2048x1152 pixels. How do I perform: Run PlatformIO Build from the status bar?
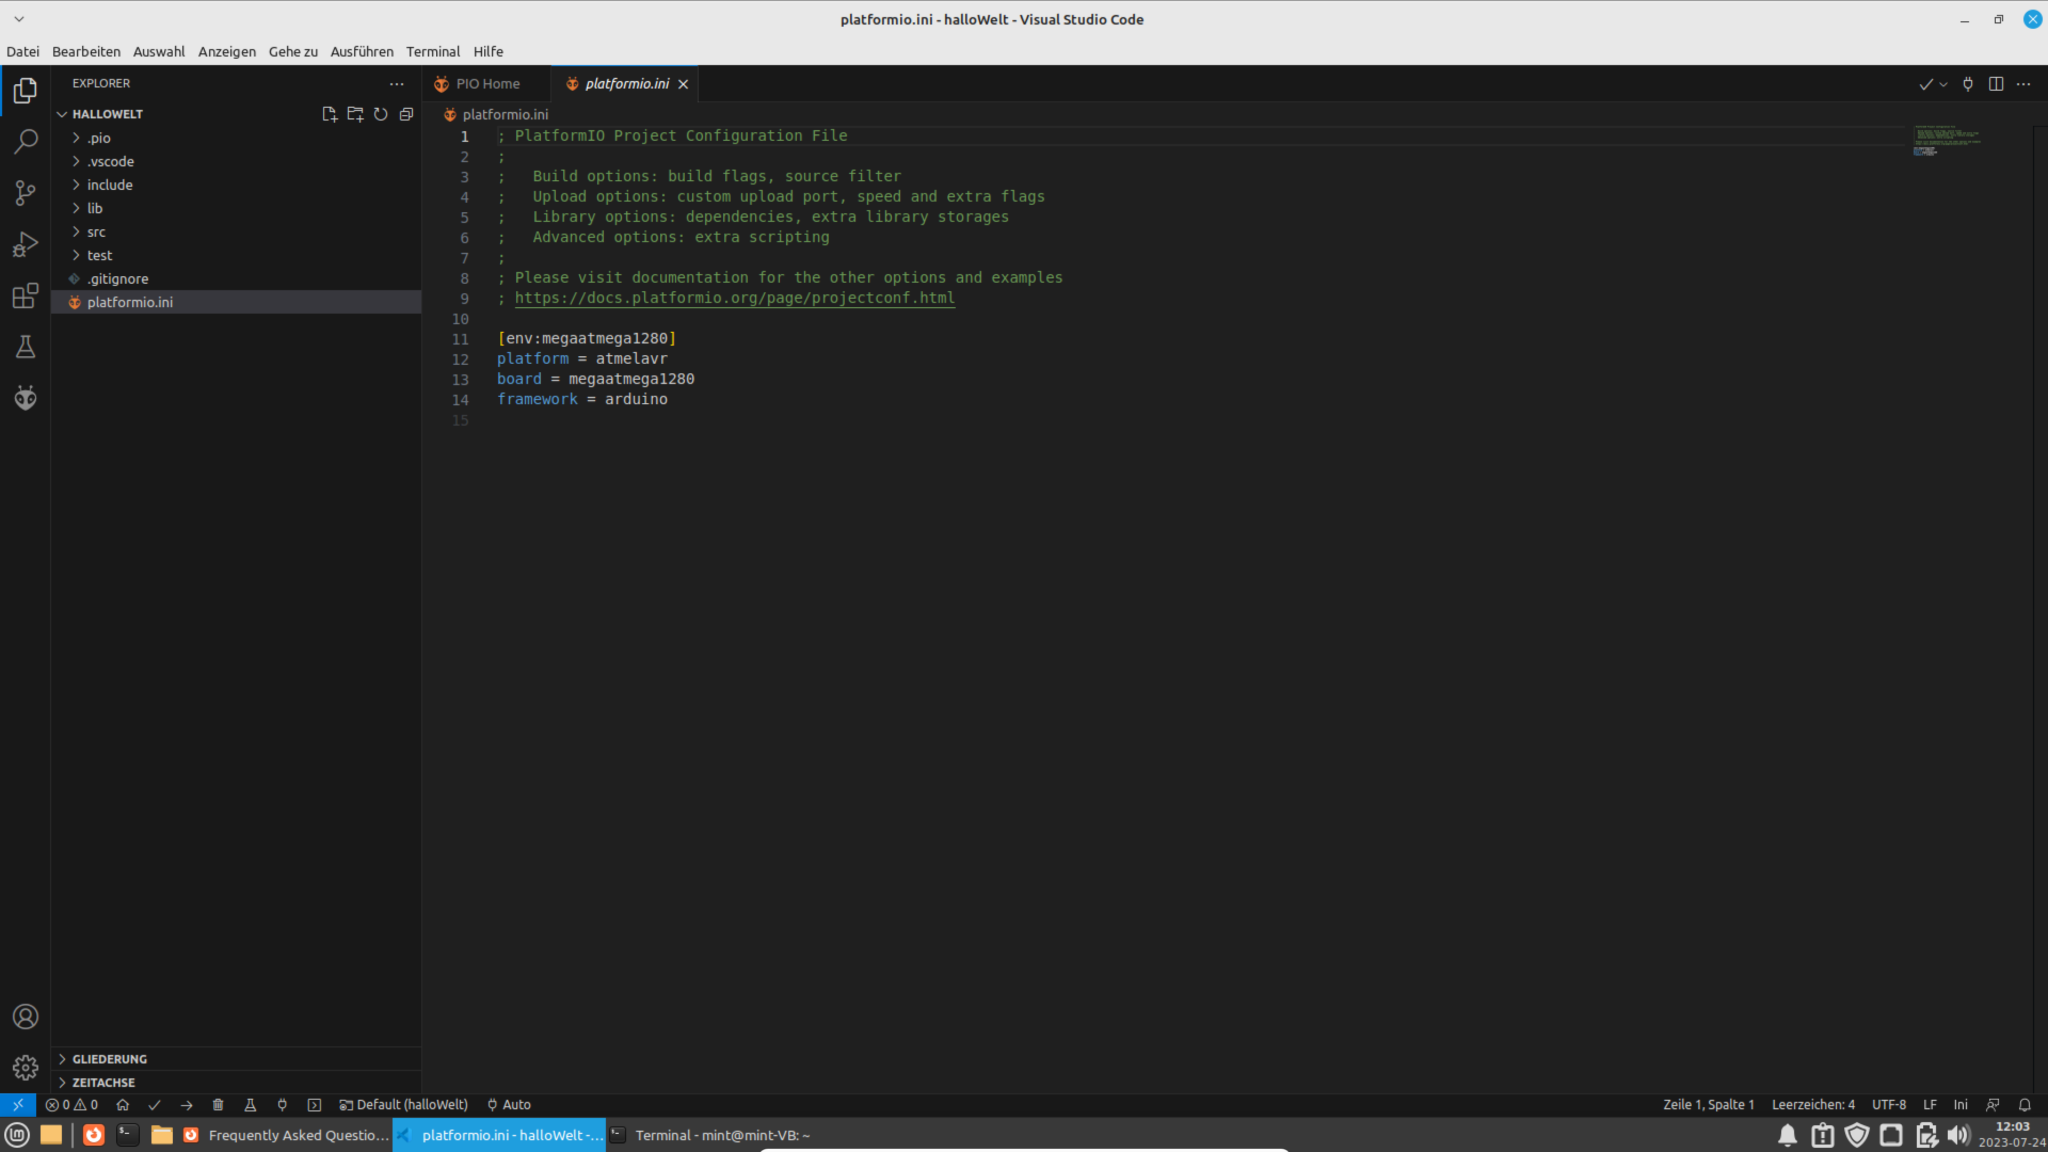click(154, 1105)
